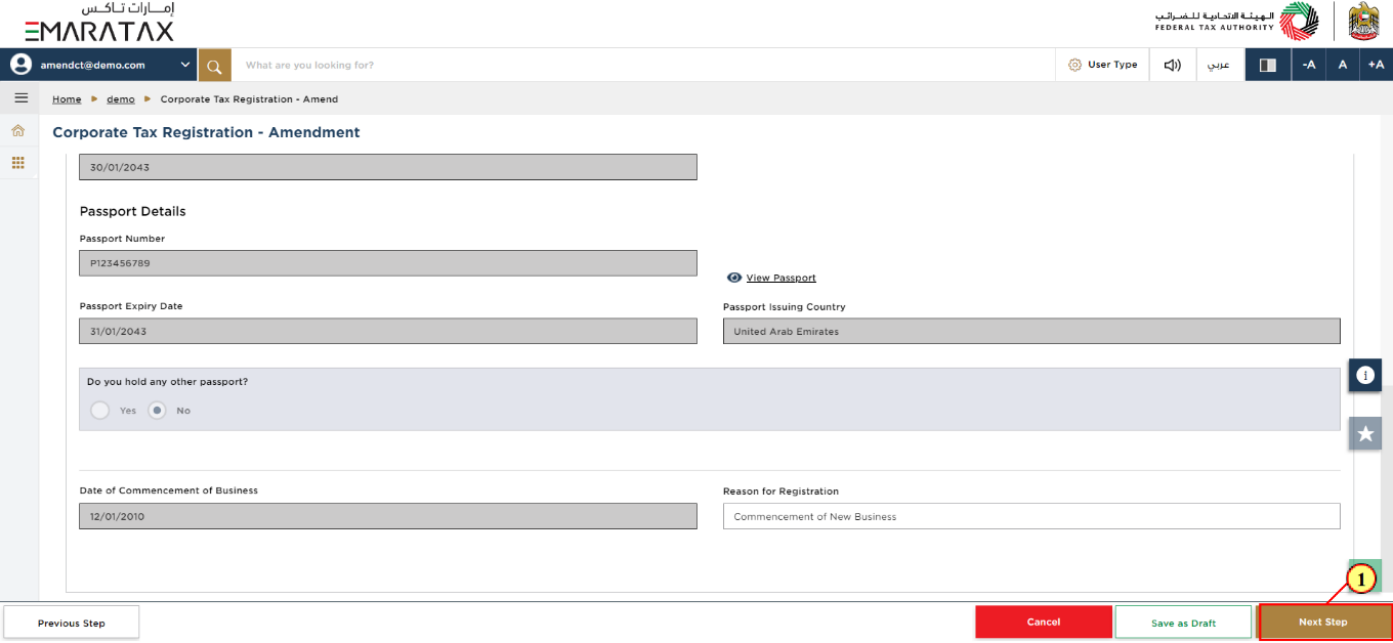This screenshot has height=643, width=1393.
Task: Click the red Cancel button
Action: tap(1043, 622)
